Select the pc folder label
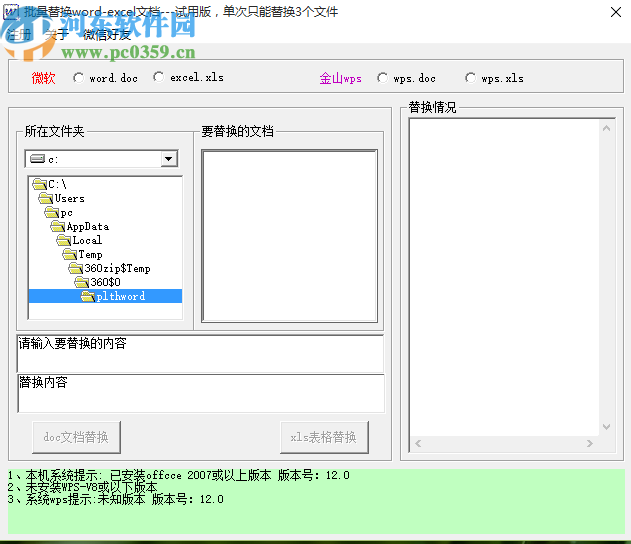This screenshot has width=631, height=544. (x=66, y=212)
